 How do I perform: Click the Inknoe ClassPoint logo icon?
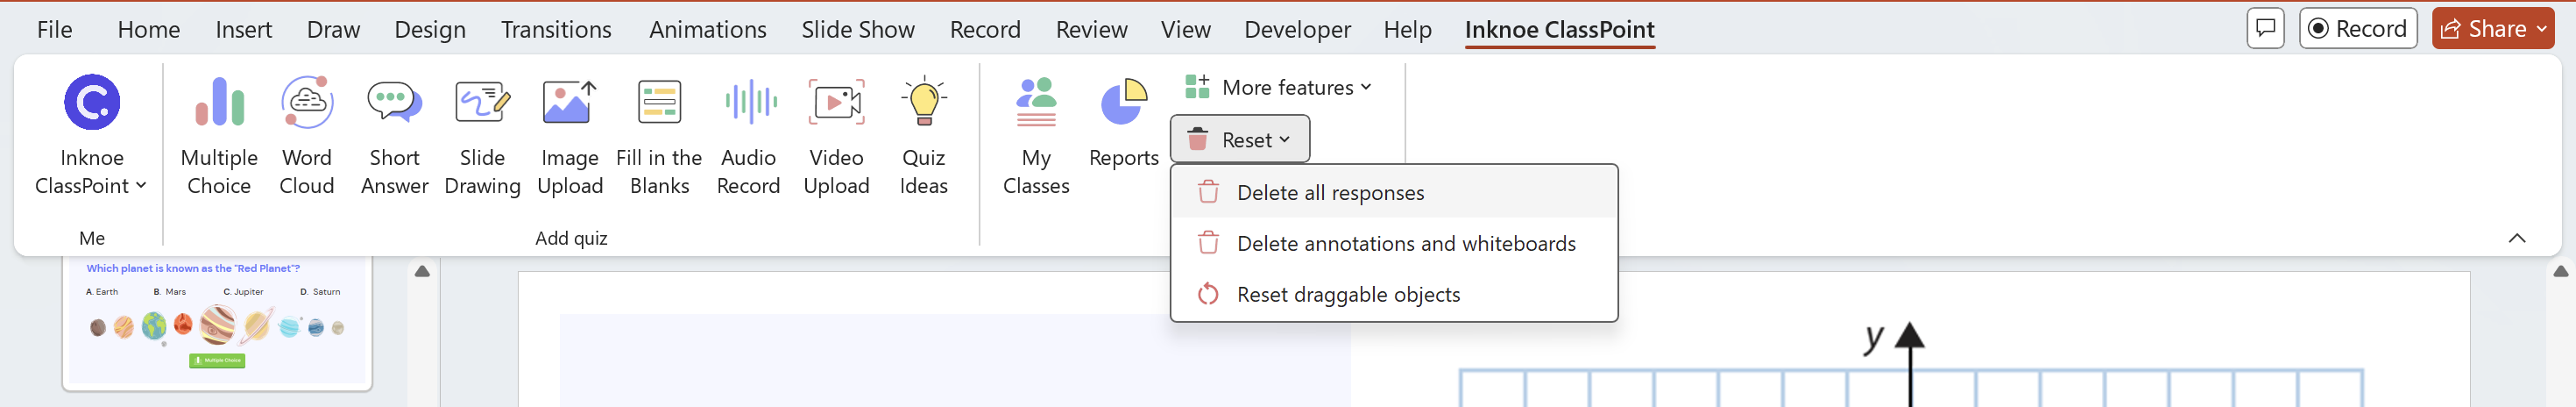click(x=92, y=102)
